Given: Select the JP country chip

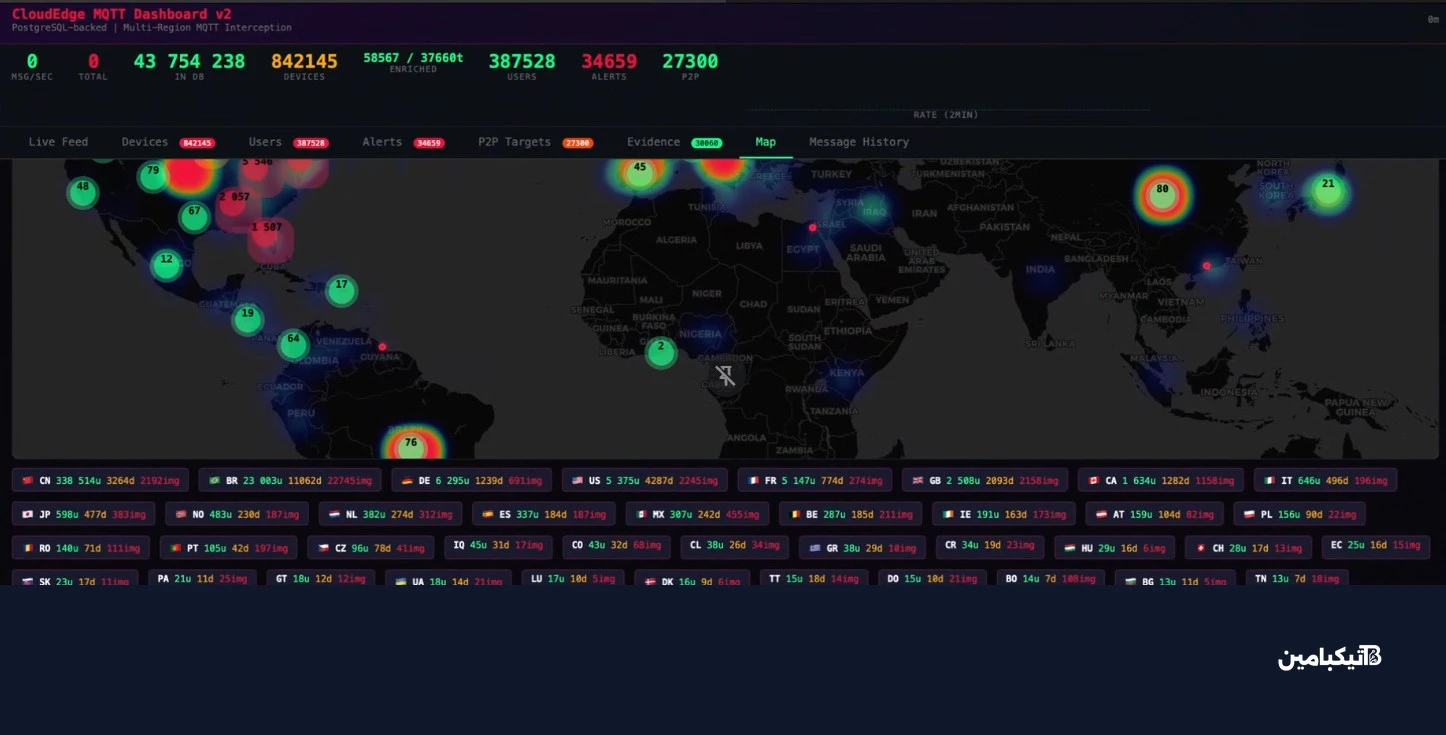Looking at the screenshot, I should (x=83, y=515).
